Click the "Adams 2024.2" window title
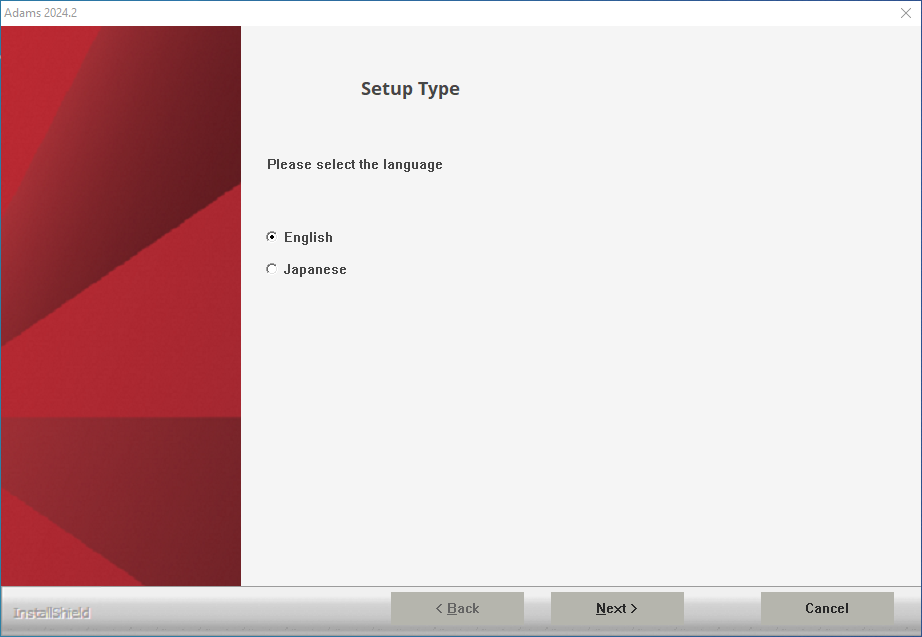This screenshot has width=922, height=637. click(x=41, y=13)
